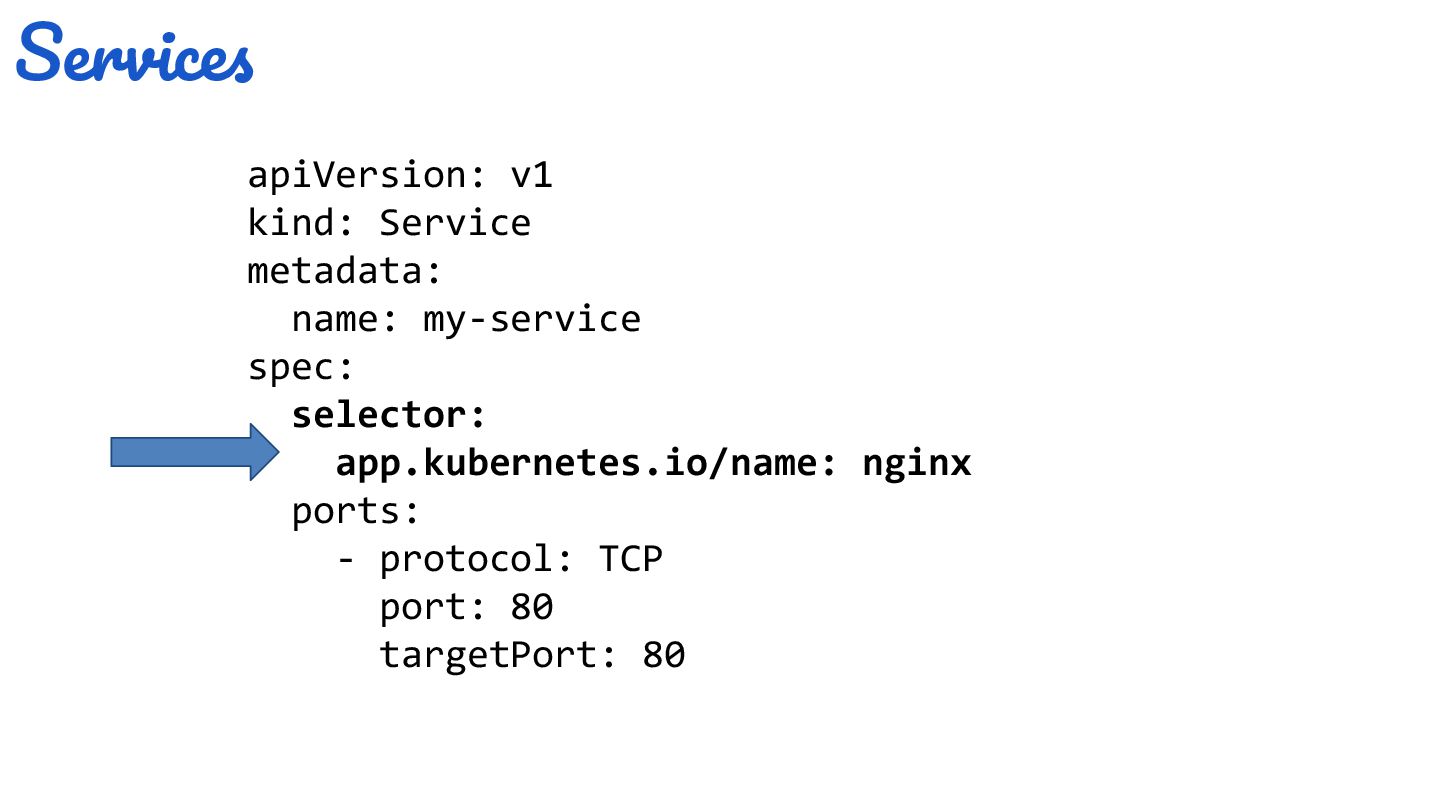Viewport: 1440px width, 810px height.
Task: Click the targetPort: 80 line
Action: 532,656
